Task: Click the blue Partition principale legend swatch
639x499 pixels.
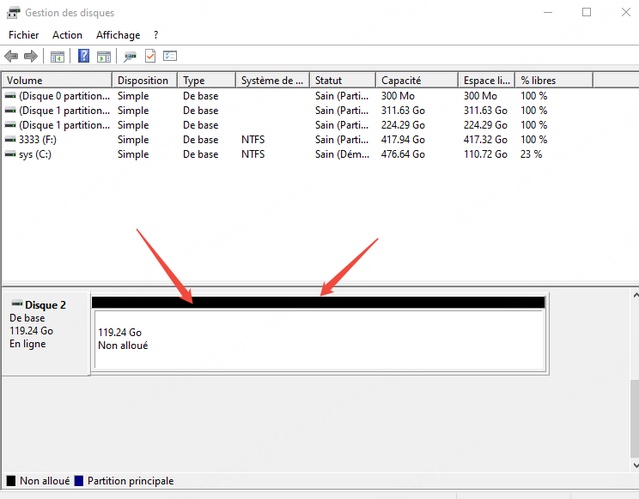Action: click(79, 481)
